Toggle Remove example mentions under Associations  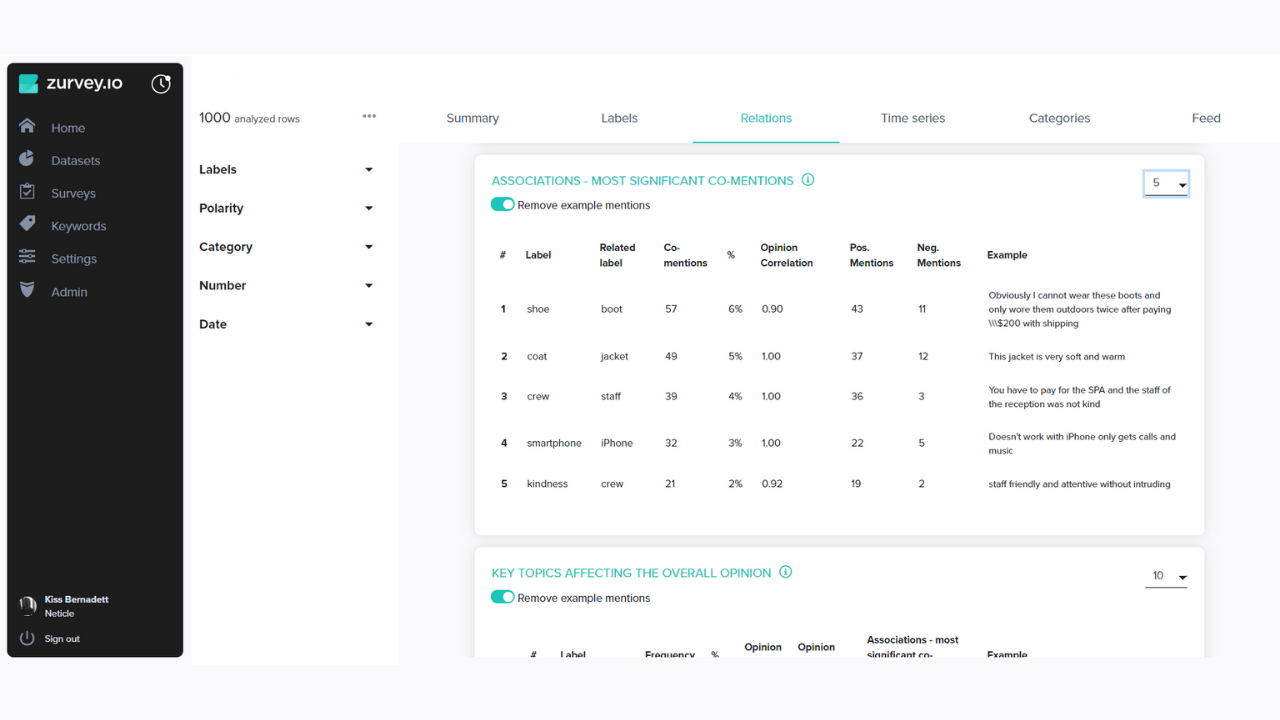pyautogui.click(x=502, y=204)
